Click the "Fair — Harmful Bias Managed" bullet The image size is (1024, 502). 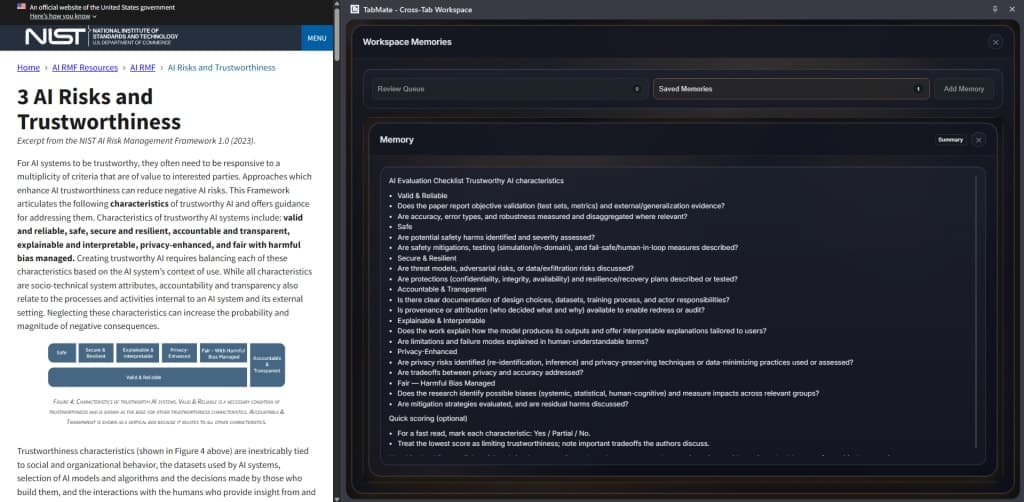[446, 383]
